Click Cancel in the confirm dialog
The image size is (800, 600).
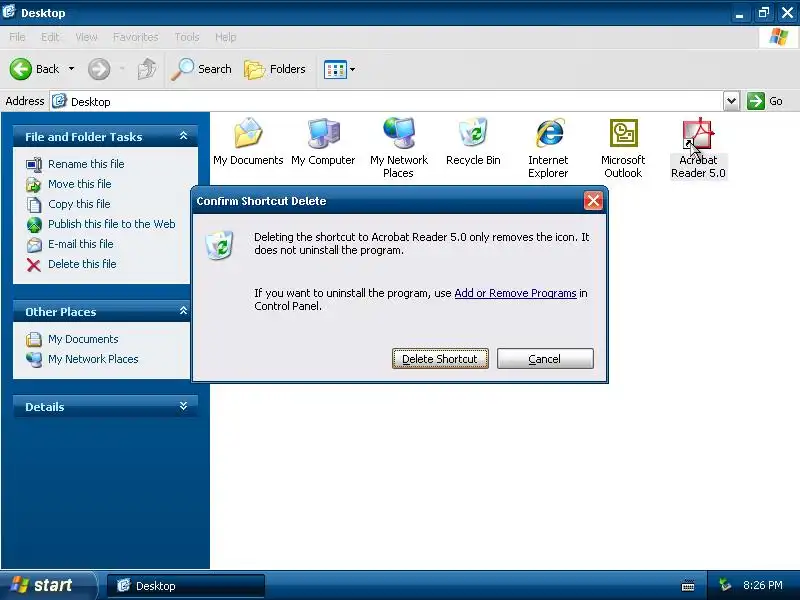pyautogui.click(x=545, y=359)
